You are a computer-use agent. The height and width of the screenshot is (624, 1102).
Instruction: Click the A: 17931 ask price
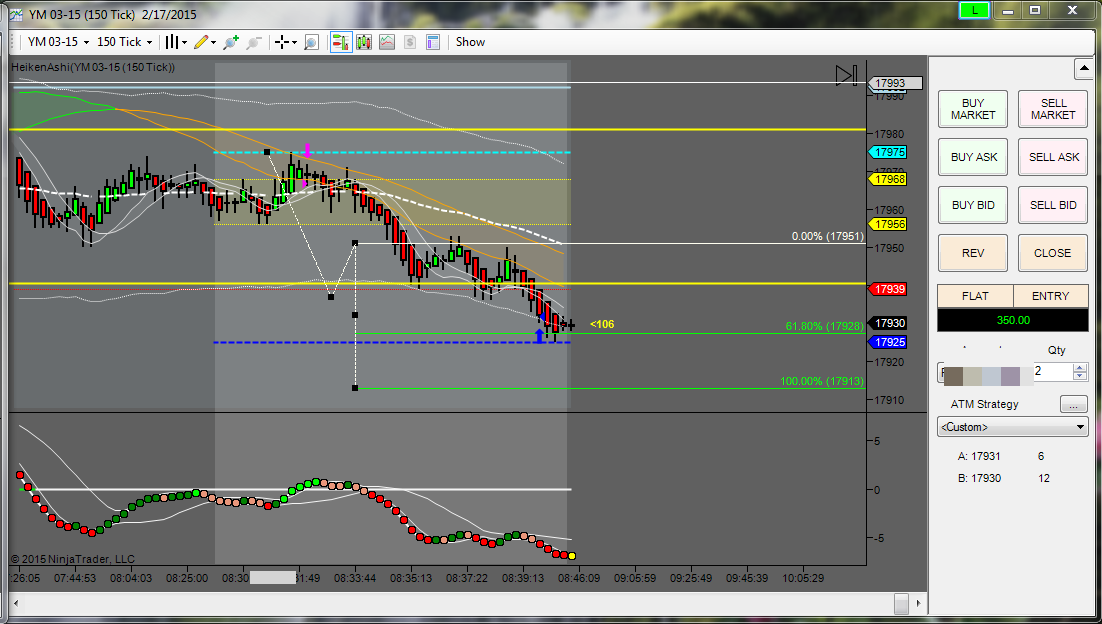978,456
